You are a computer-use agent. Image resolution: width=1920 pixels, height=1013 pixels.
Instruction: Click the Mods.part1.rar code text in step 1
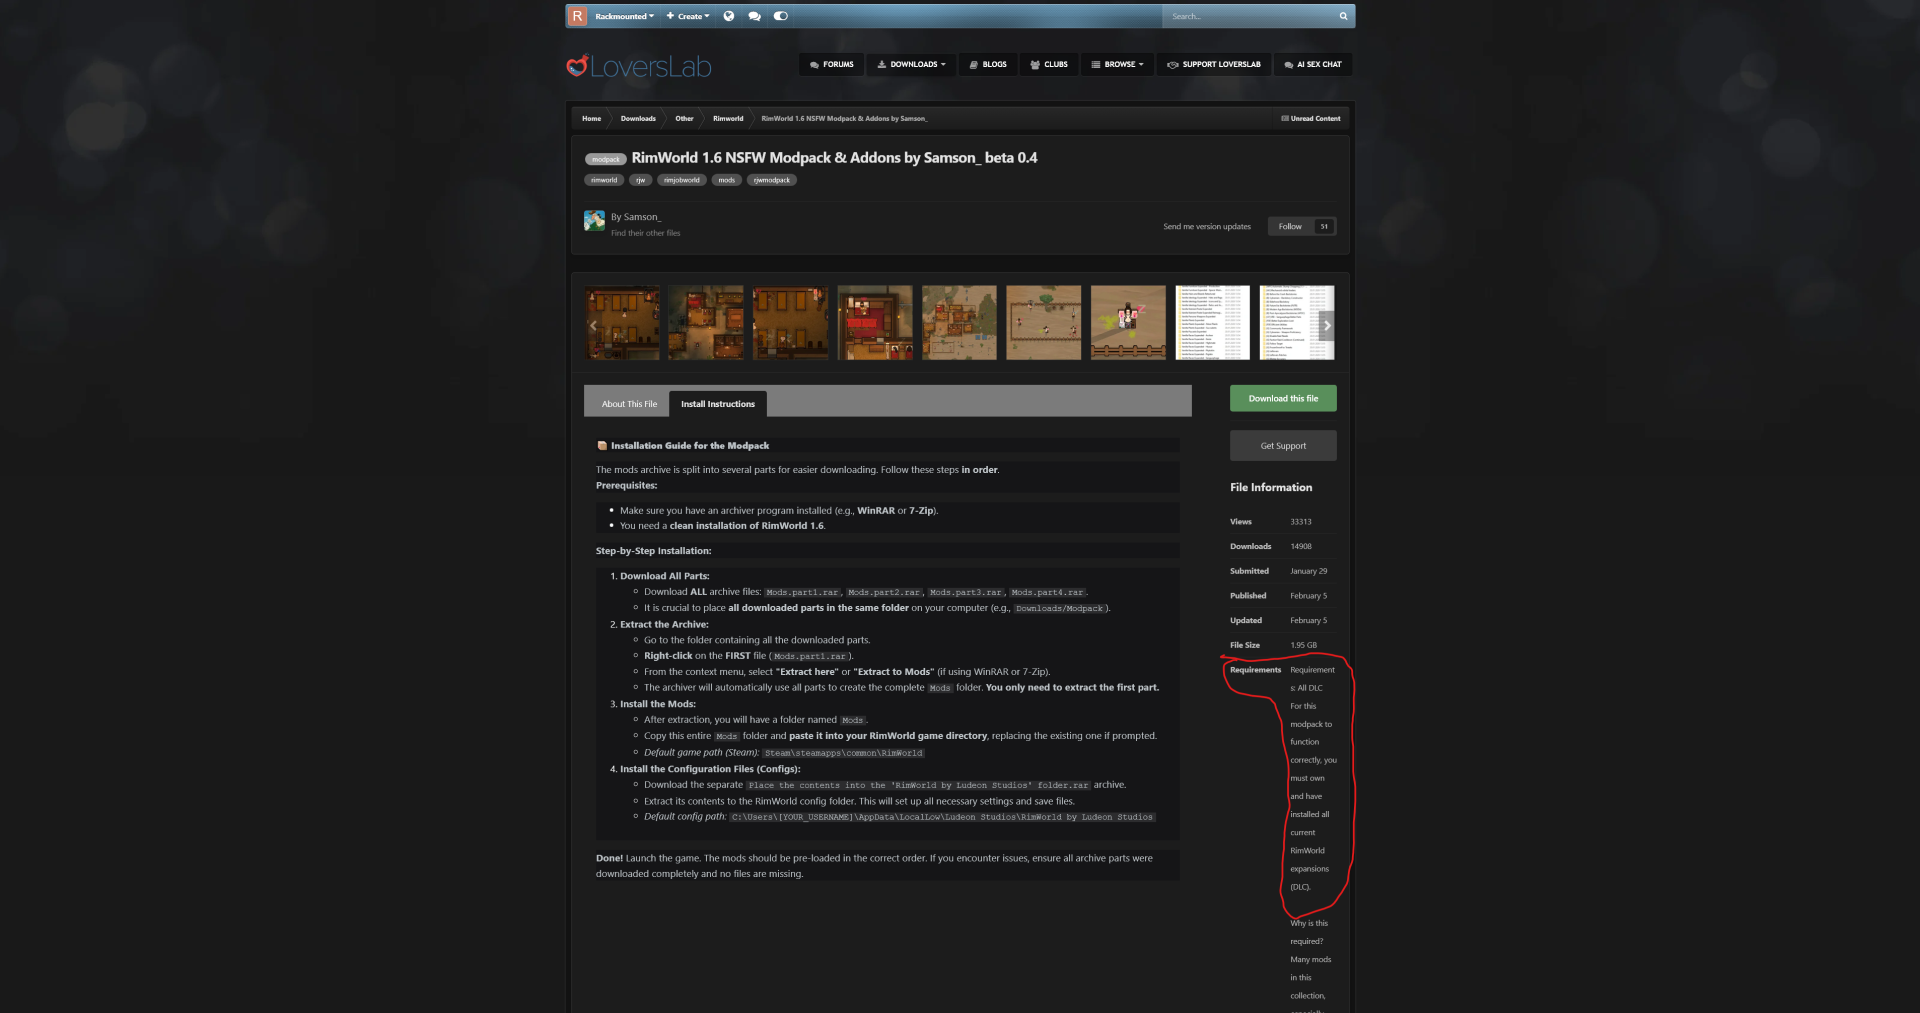coord(802,592)
